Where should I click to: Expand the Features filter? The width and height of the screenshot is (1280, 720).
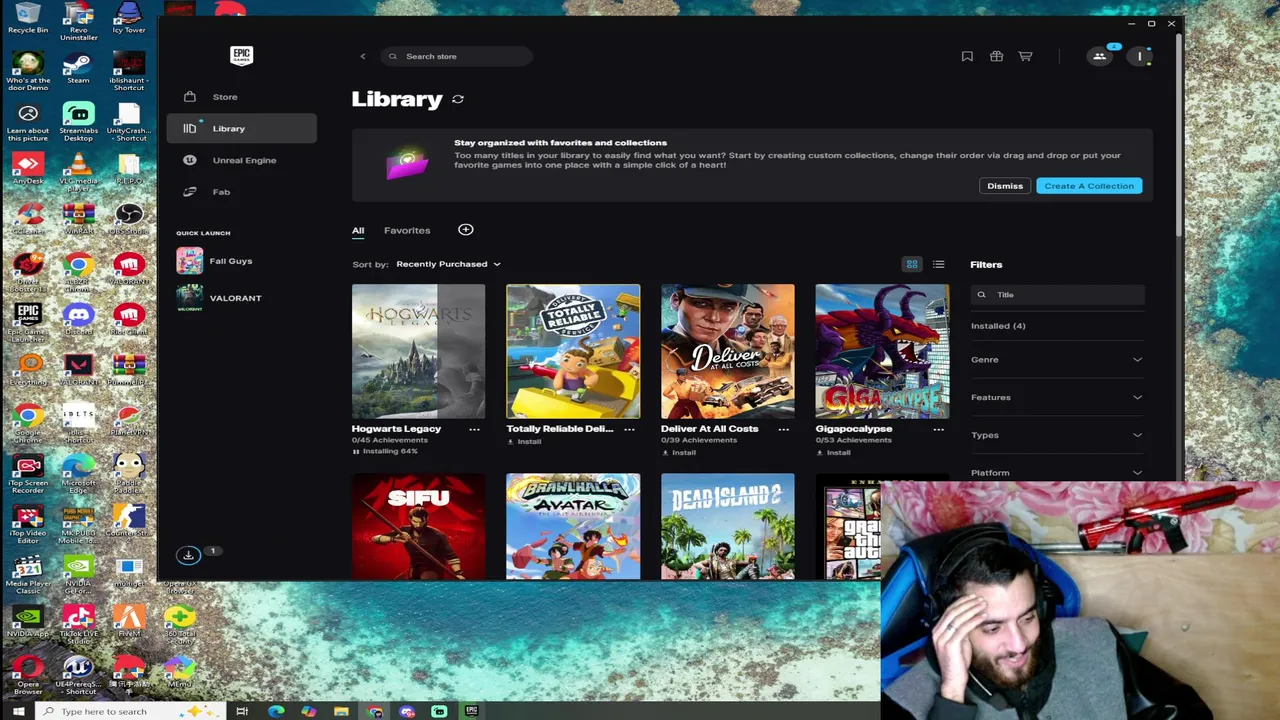pyautogui.click(x=1057, y=397)
